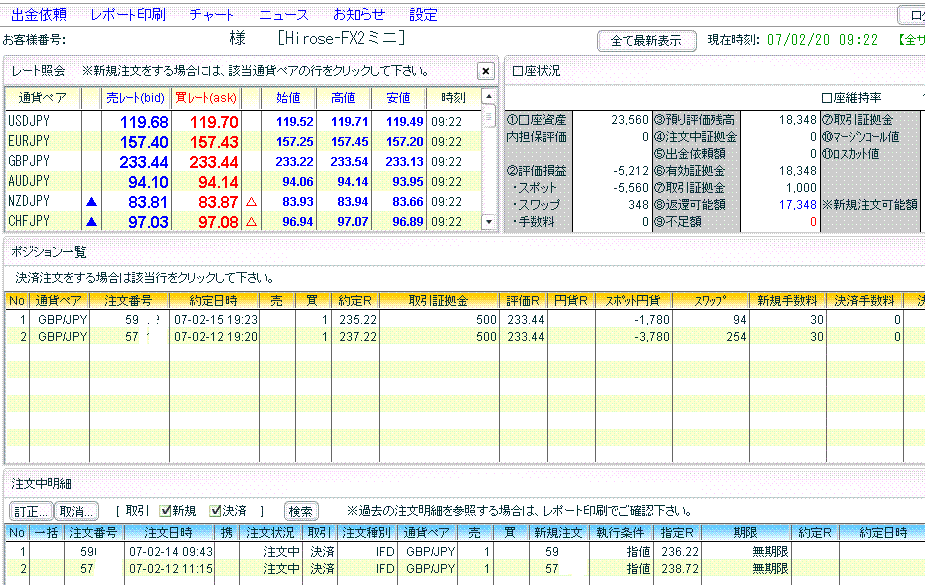This screenshot has height=585, width=925.
Task: Click the blue up-arrow beside NZDJPY
Action: coord(92,202)
